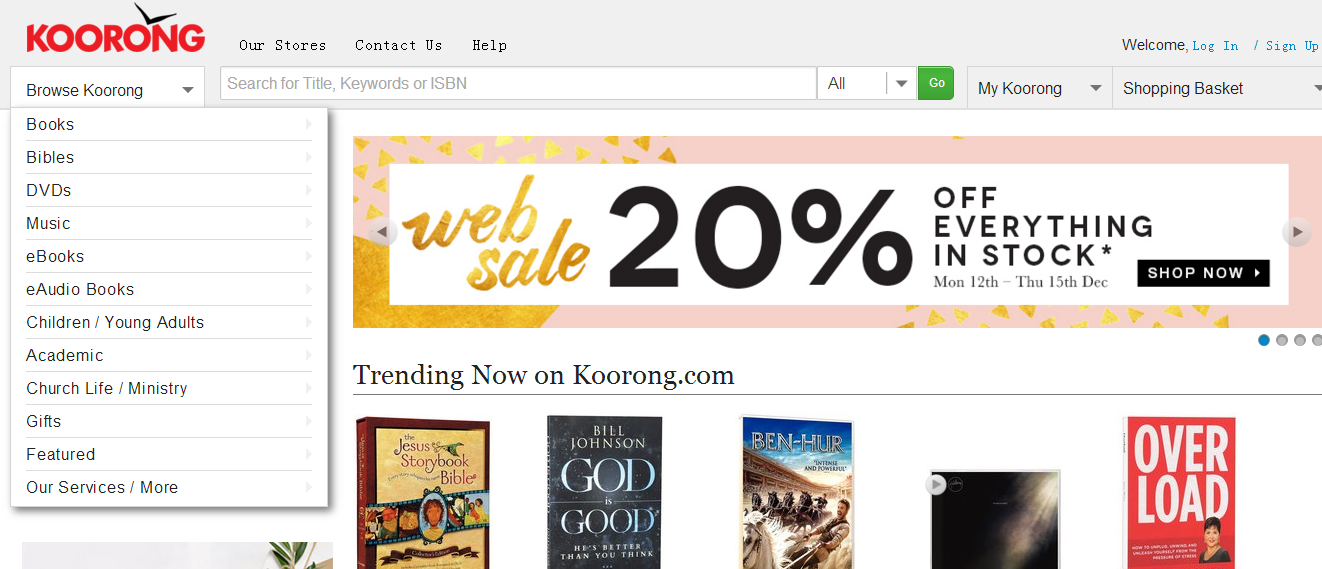The image size is (1322, 569).
Task: Select the second carousel indicator dot
Action: point(1282,340)
